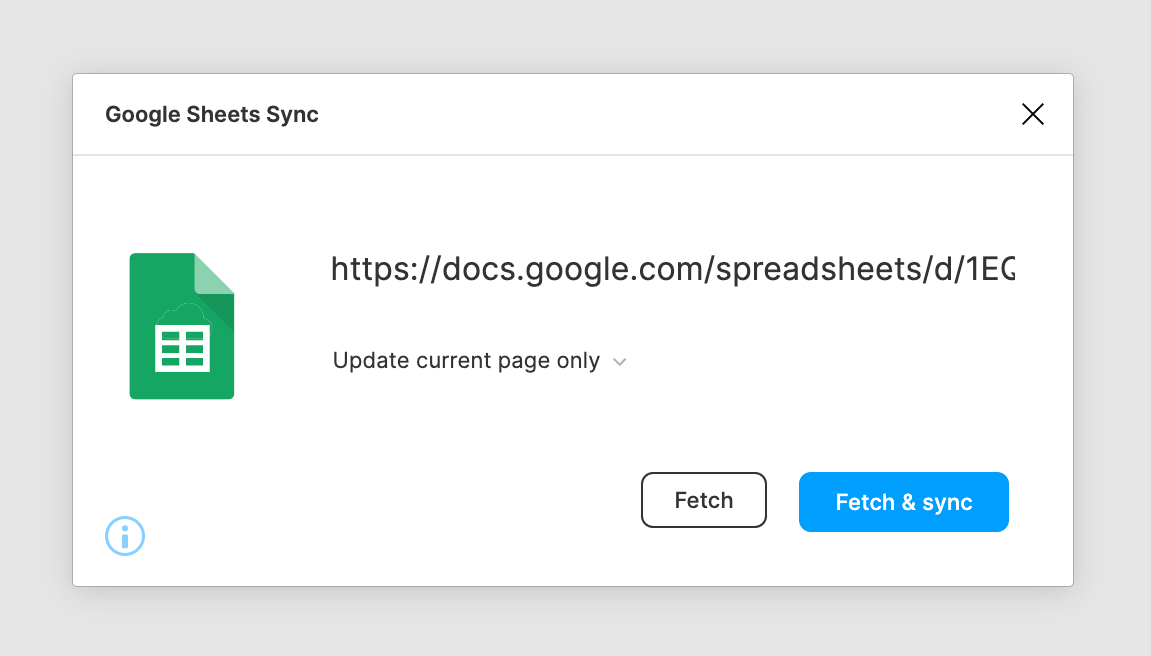Click the 'Google Sheets Sync' title text

point(212,114)
